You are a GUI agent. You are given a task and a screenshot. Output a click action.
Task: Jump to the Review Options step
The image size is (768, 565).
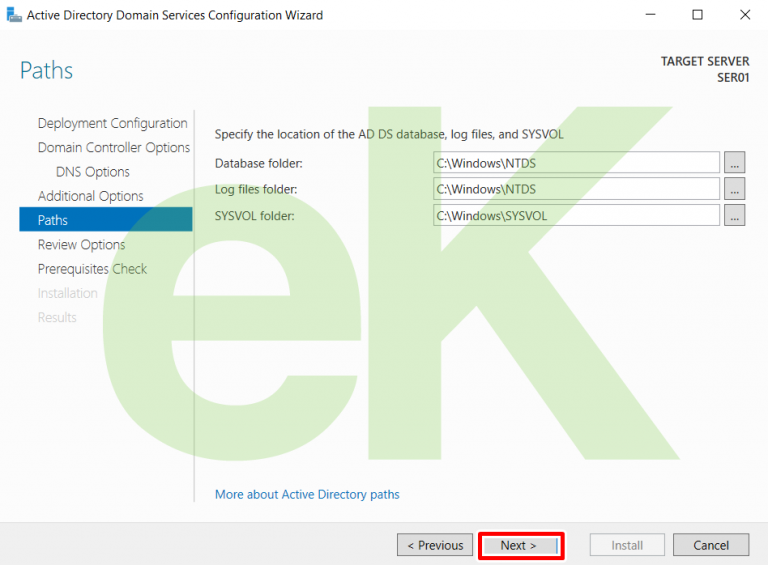[81, 245]
